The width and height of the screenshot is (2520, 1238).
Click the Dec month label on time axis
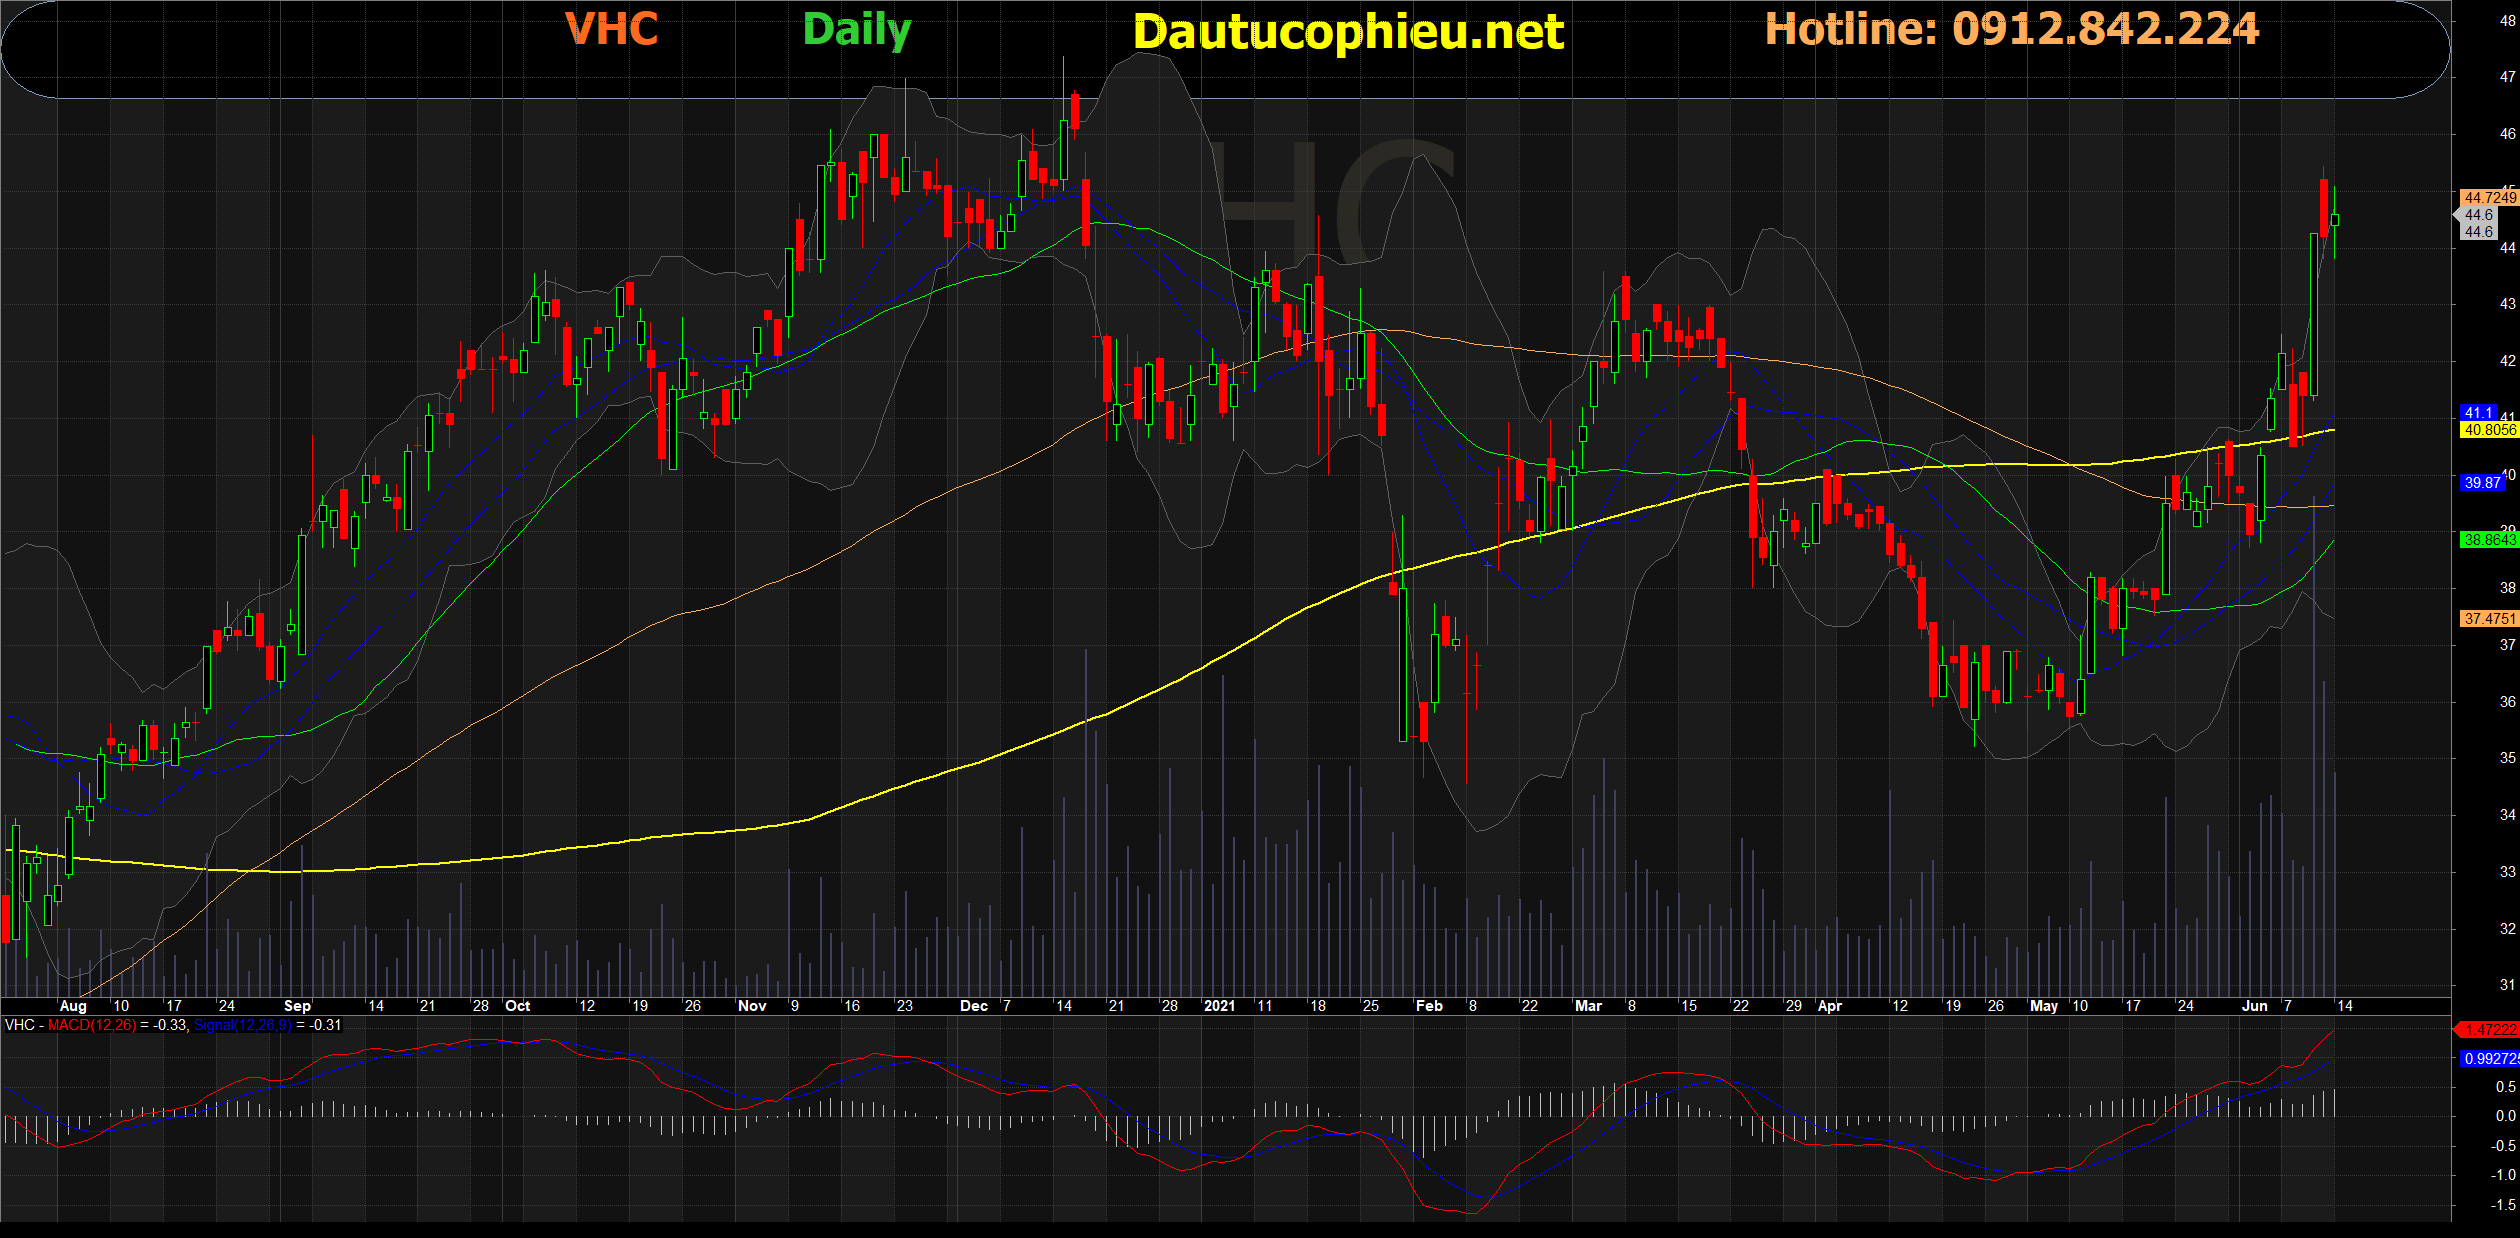coord(973,1006)
